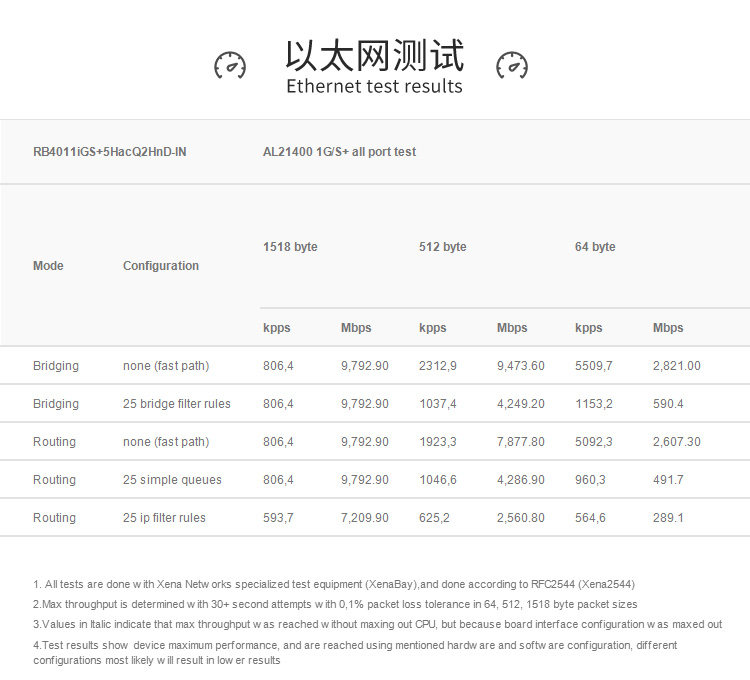Click the value 2,607.30
Viewport: 750px width, 680px height.
[677, 442]
